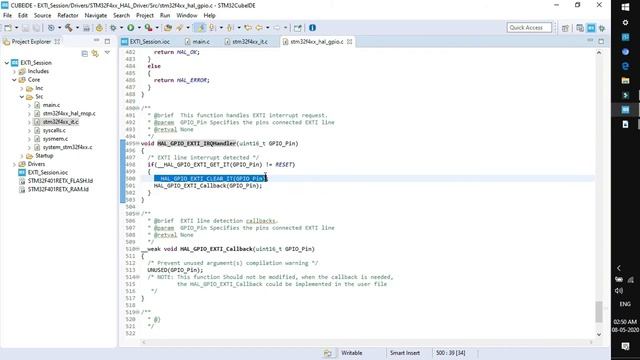Screen dimensions: 640x360
Task: Expand the Inc folder
Action: click(x=22, y=89)
